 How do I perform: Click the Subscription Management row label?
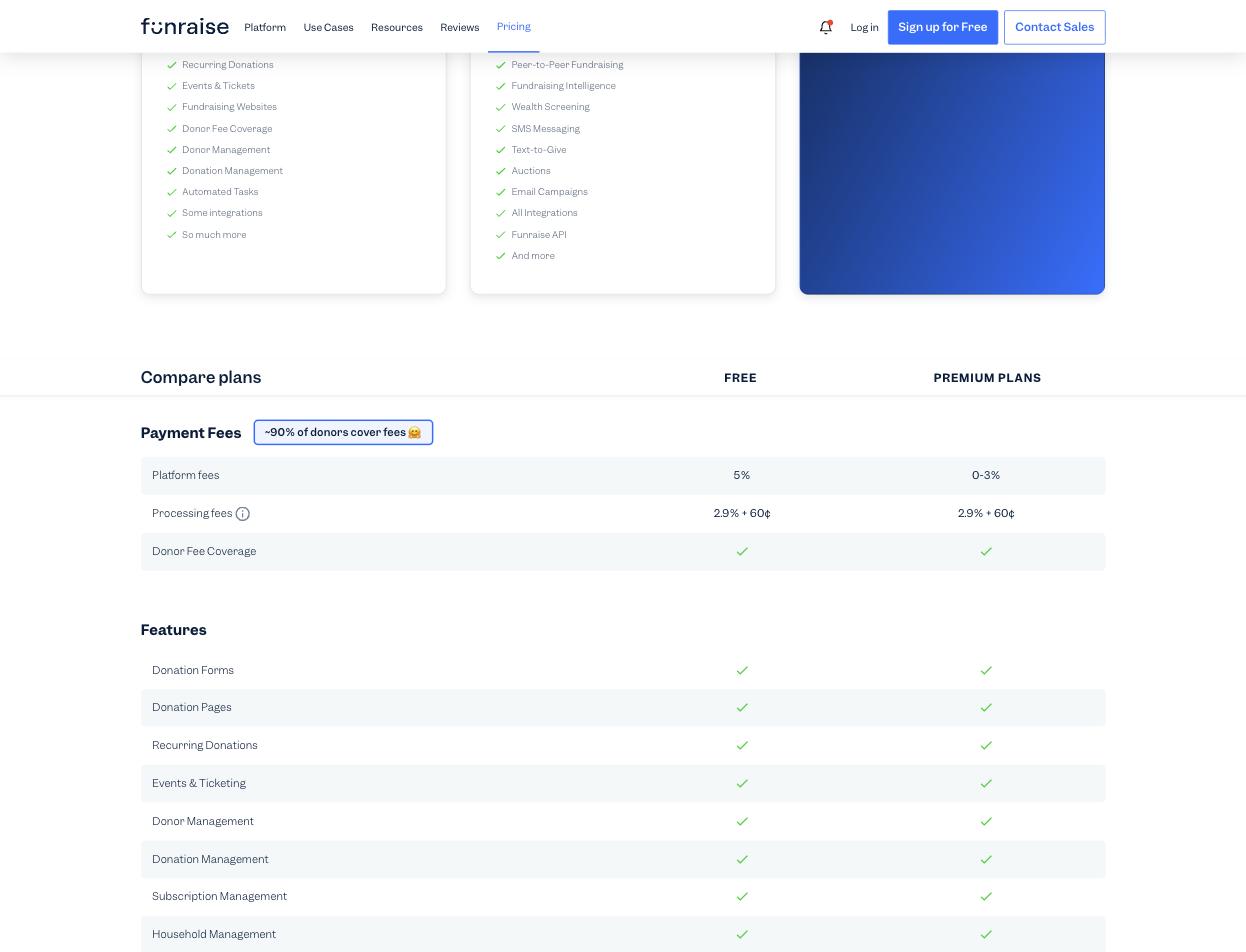pyautogui.click(x=219, y=896)
